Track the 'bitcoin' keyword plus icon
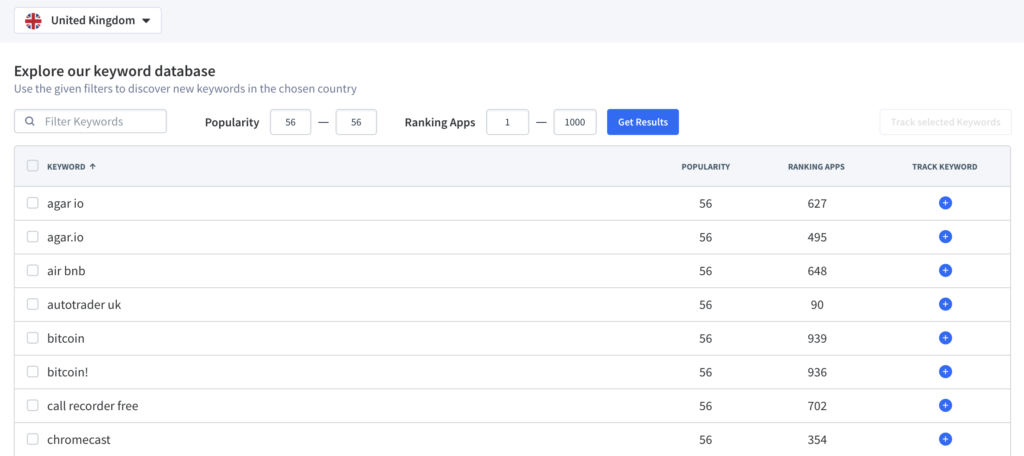The height and width of the screenshot is (456, 1024). click(x=945, y=338)
